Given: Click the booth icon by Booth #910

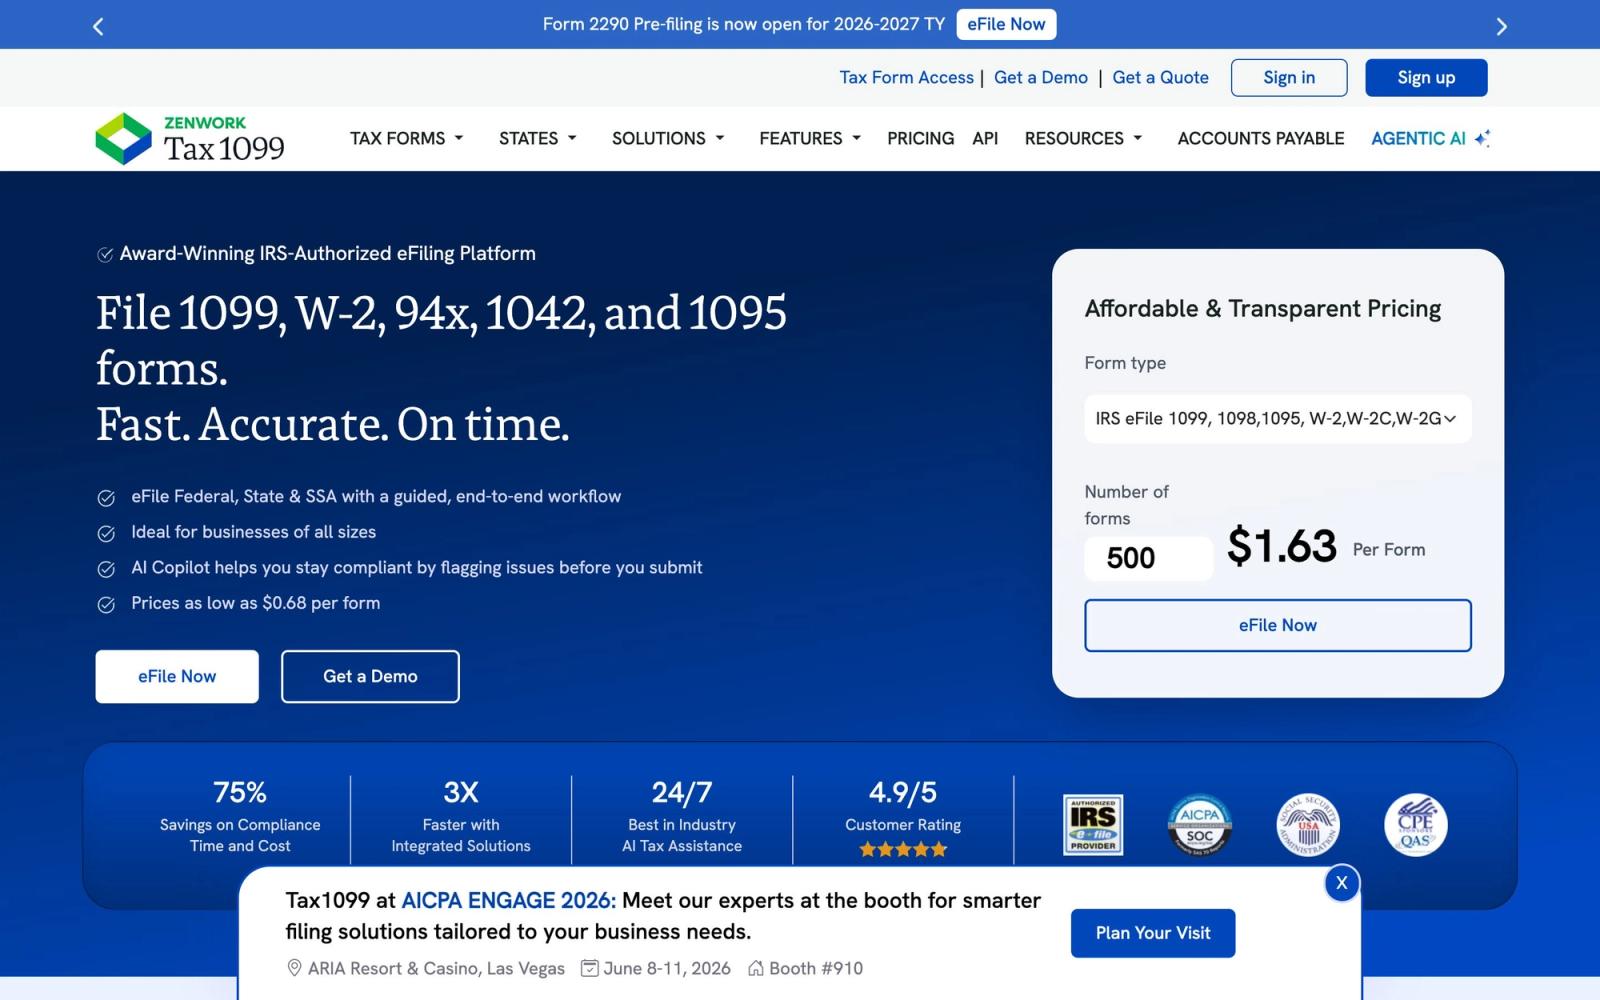Looking at the screenshot, I should 756,968.
